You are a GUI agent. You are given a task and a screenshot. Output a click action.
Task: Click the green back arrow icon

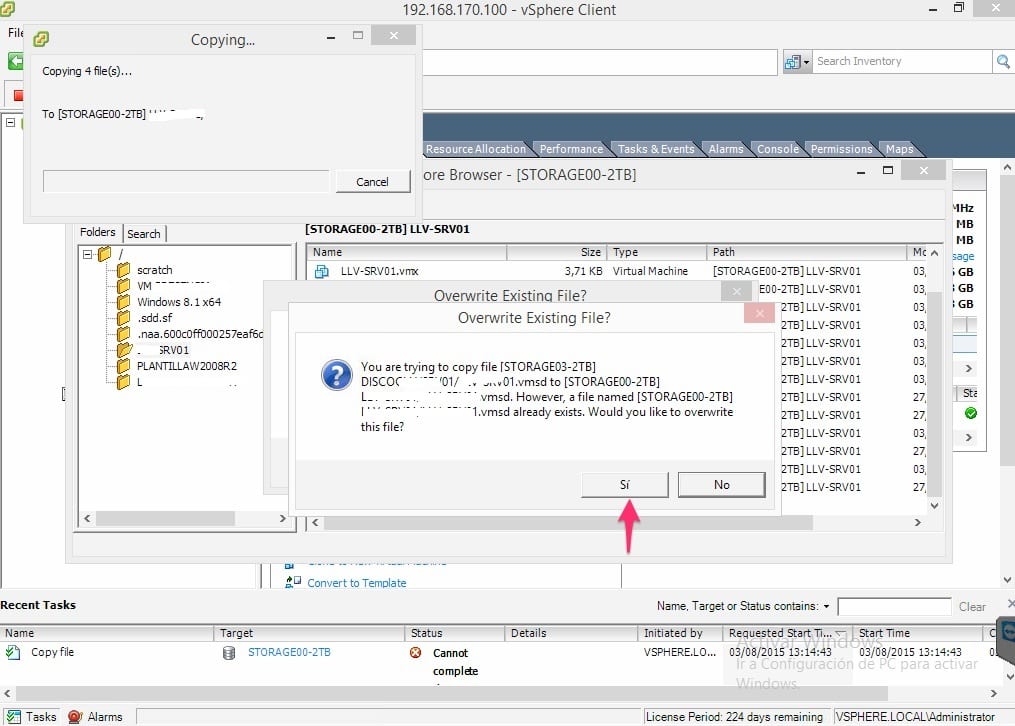tap(15, 61)
